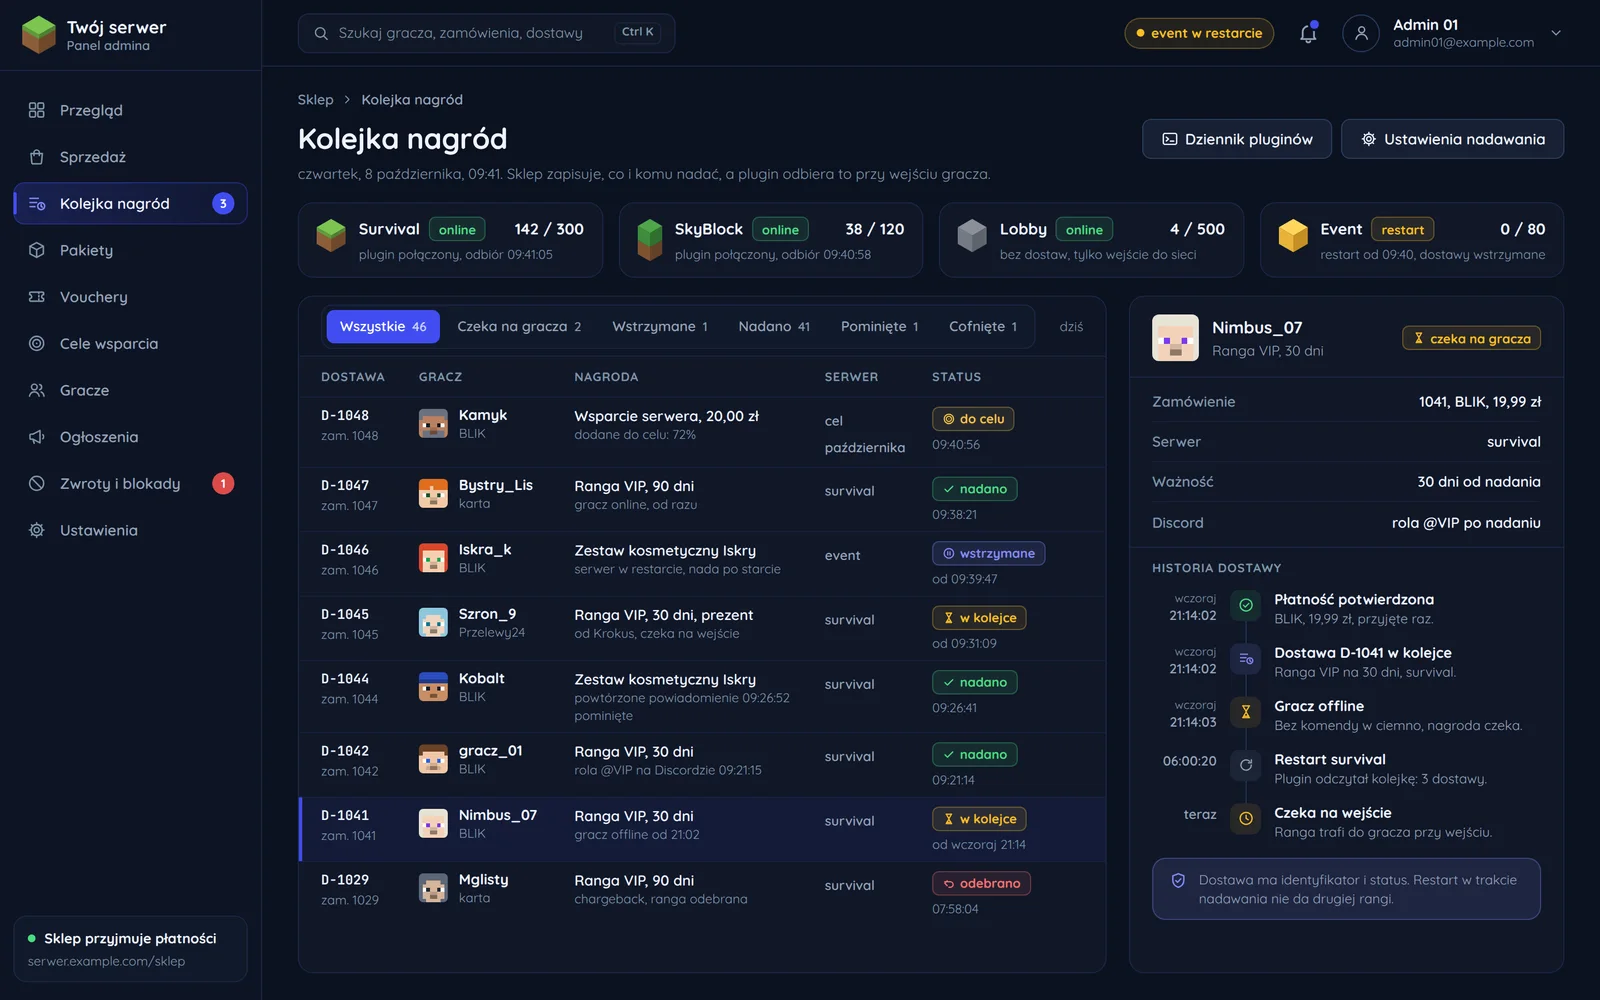This screenshot has height=1000, width=1600.
Task: Select the Wszystkie 46 tab
Action: point(383,326)
